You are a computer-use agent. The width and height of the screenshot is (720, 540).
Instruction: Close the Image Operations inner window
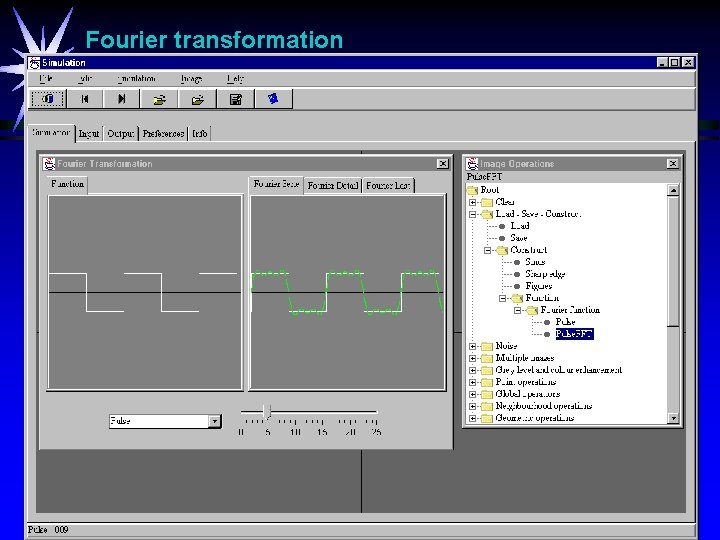(x=673, y=164)
